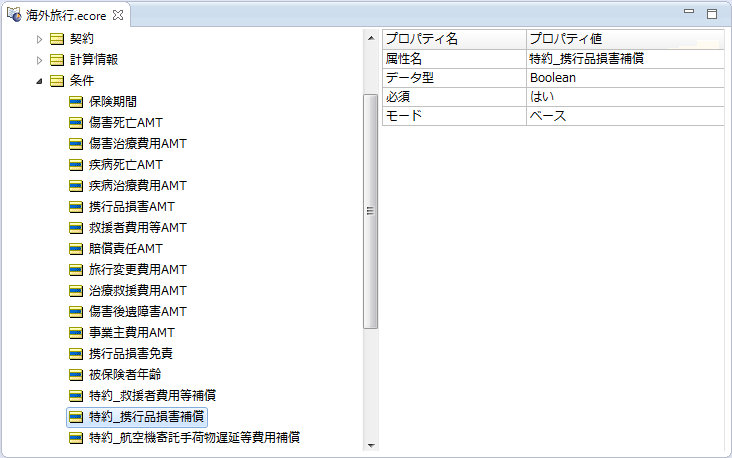Collapse the 条件 tree node
The width and height of the screenshot is (732, 458).
(x=40, y=80)
